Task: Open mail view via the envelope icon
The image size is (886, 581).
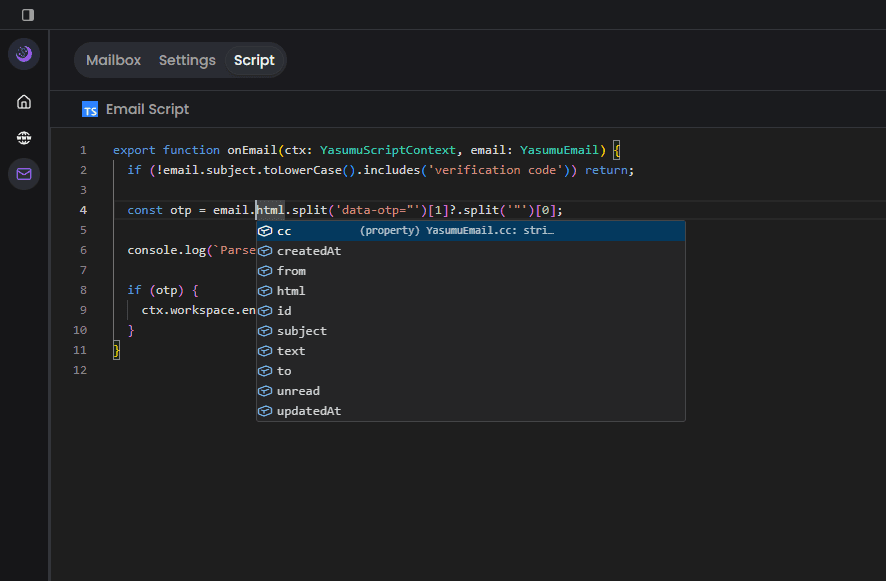Action: [23, 173]
